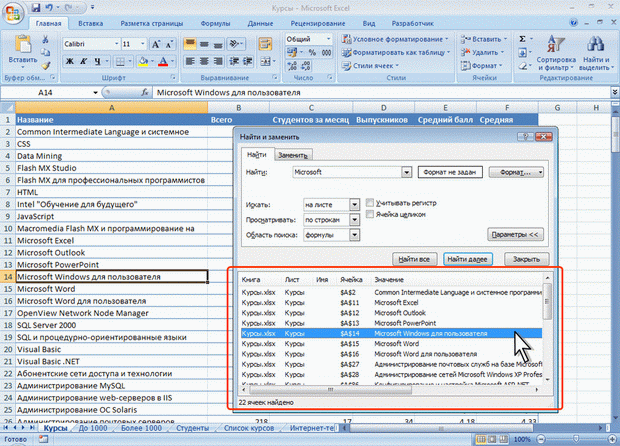Open Sort and Filter menu

556,53
